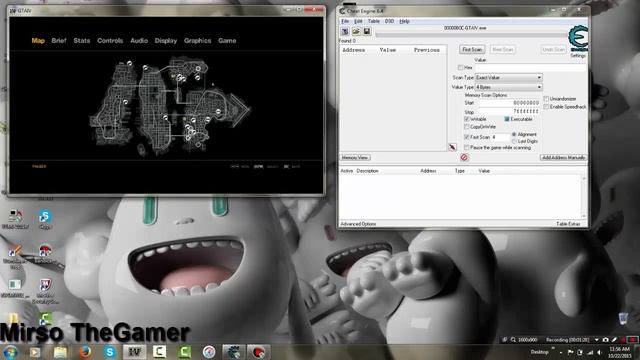Click the Cheat Engine logo above Settings
The width and height of the screenshot is (640, 360).
point(578,38)
